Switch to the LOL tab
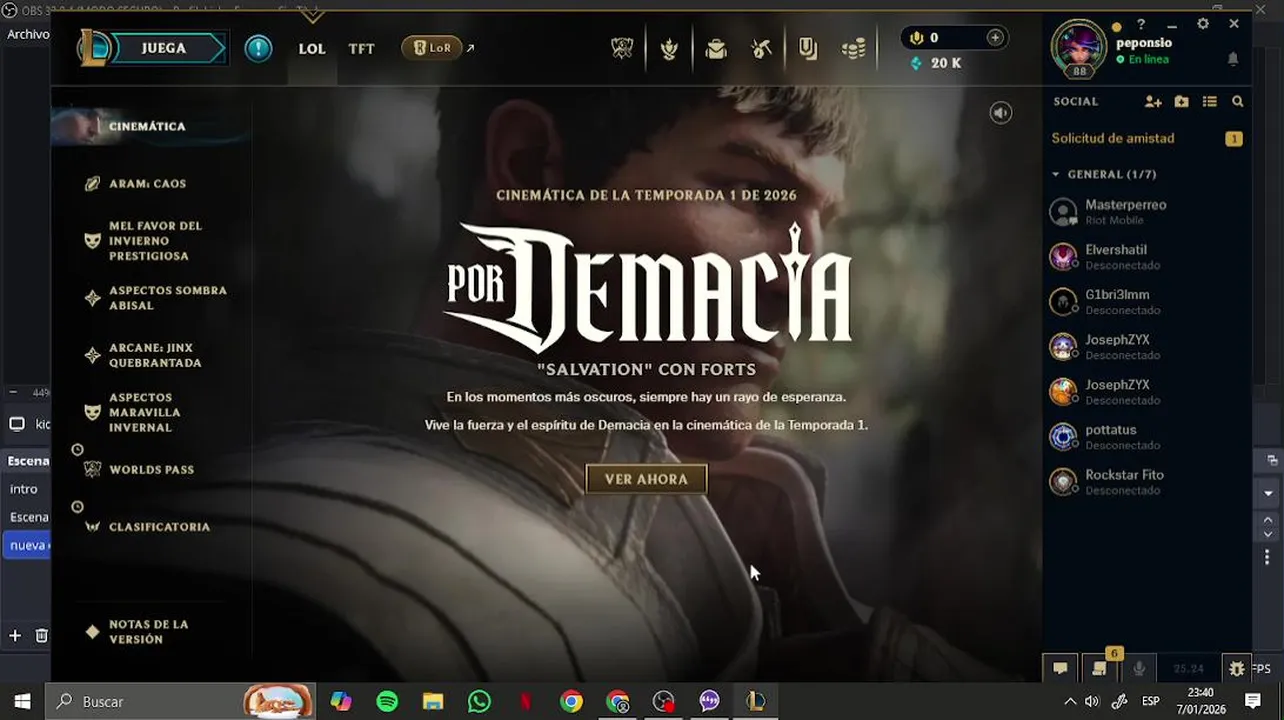1284x720 pixels. coord(312,48)
